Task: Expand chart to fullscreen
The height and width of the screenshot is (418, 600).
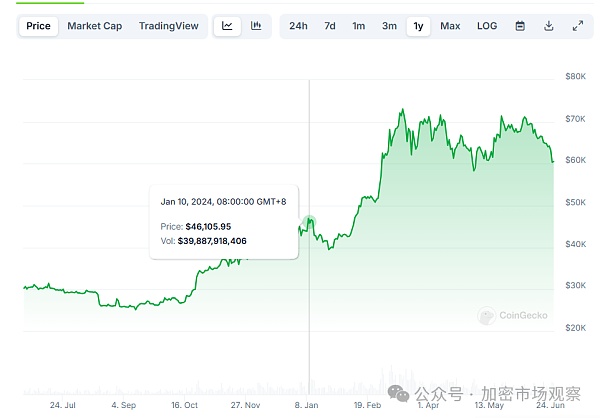Action: point(578,25)
